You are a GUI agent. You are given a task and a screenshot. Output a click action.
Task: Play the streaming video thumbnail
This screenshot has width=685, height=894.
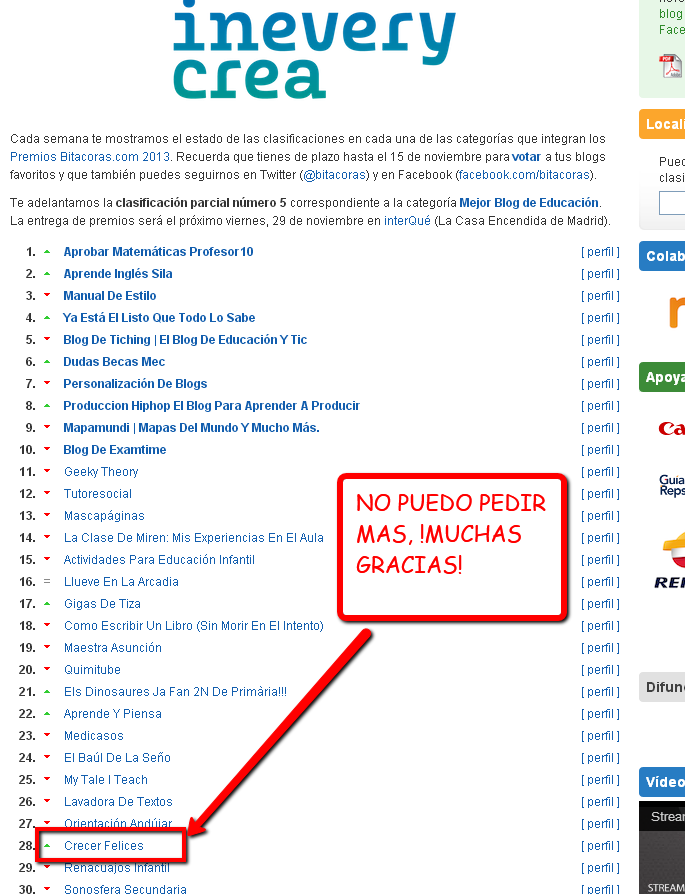663,850
